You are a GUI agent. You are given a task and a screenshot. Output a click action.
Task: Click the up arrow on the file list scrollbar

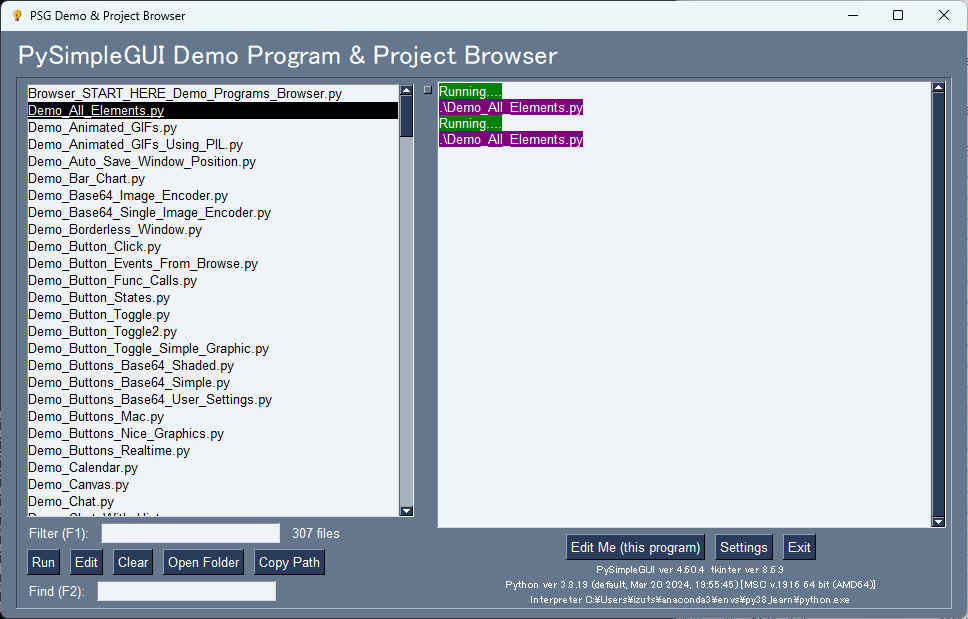click(x=405, y=89)
